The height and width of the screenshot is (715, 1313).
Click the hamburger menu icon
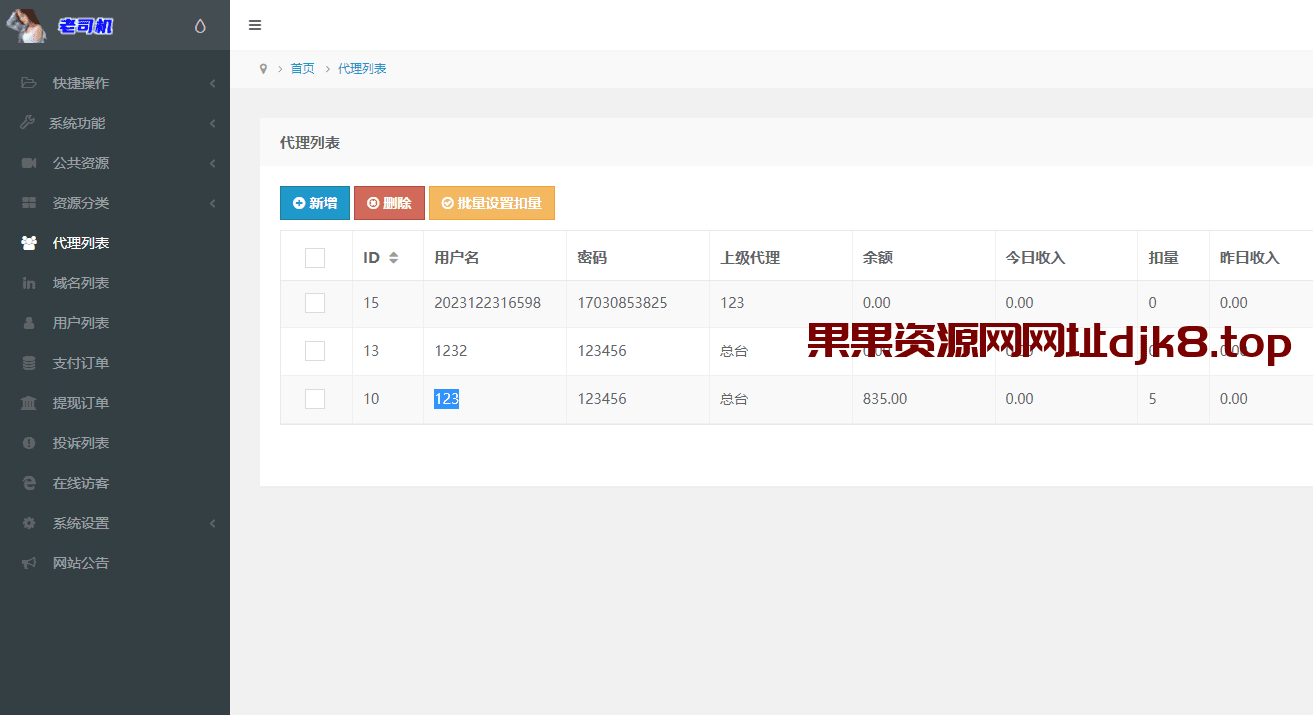tap(255, 25)
